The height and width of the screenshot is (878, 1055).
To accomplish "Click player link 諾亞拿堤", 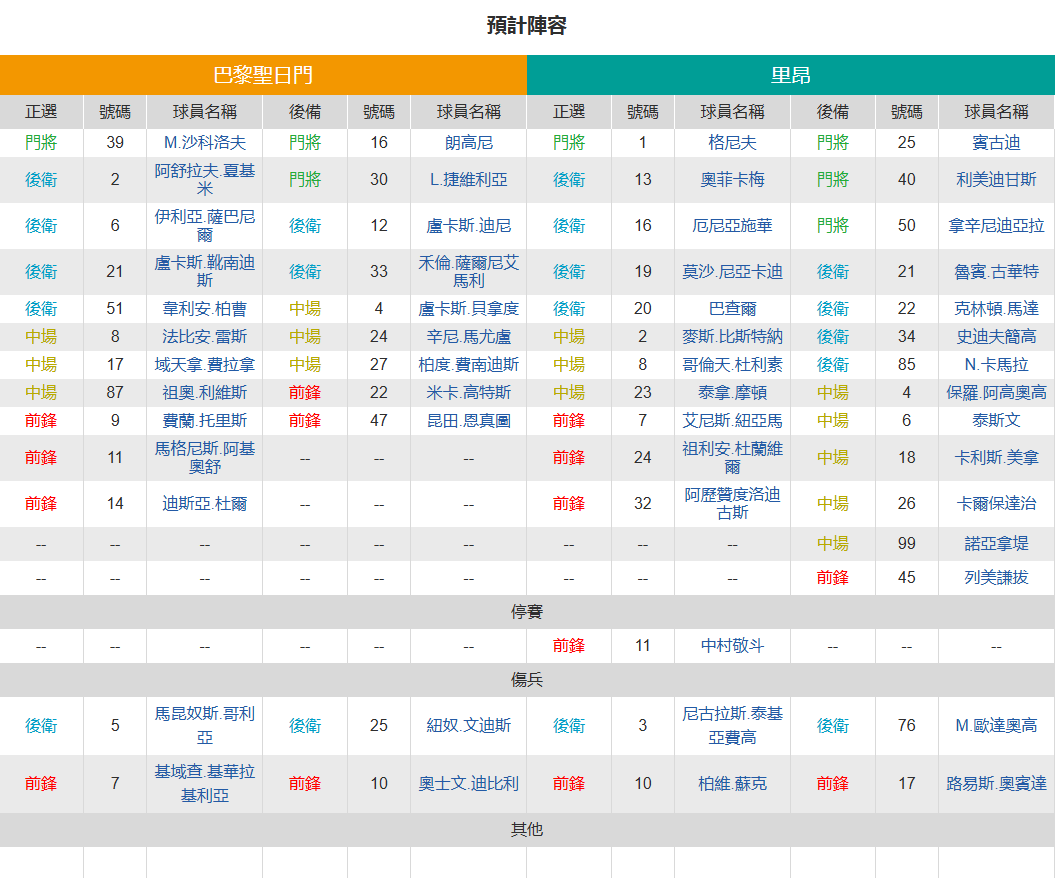I will (996, 544).
